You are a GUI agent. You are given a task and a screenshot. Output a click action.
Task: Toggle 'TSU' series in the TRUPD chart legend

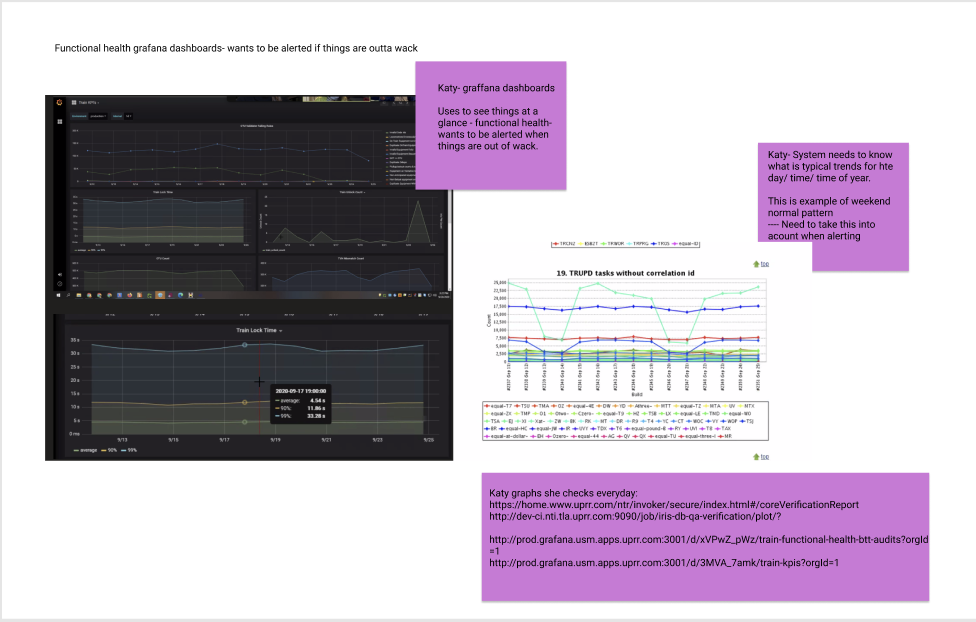pos(520,406)
